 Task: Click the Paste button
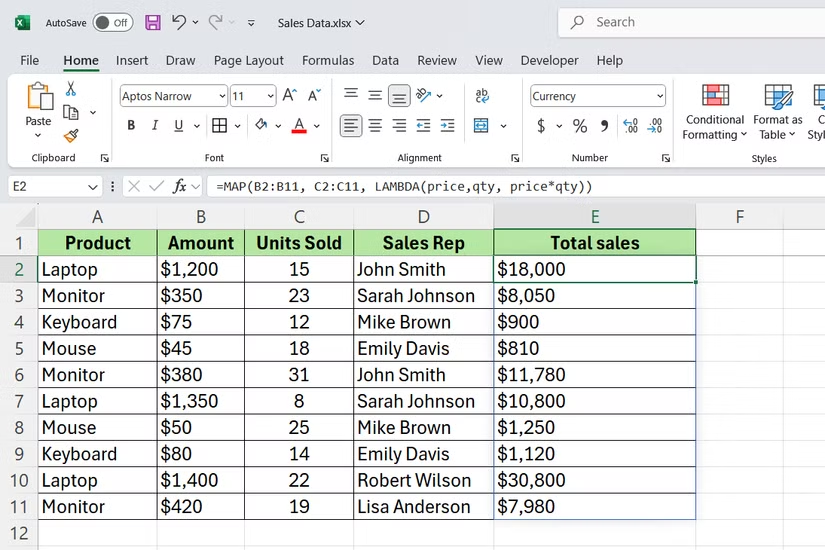[38, 105]
